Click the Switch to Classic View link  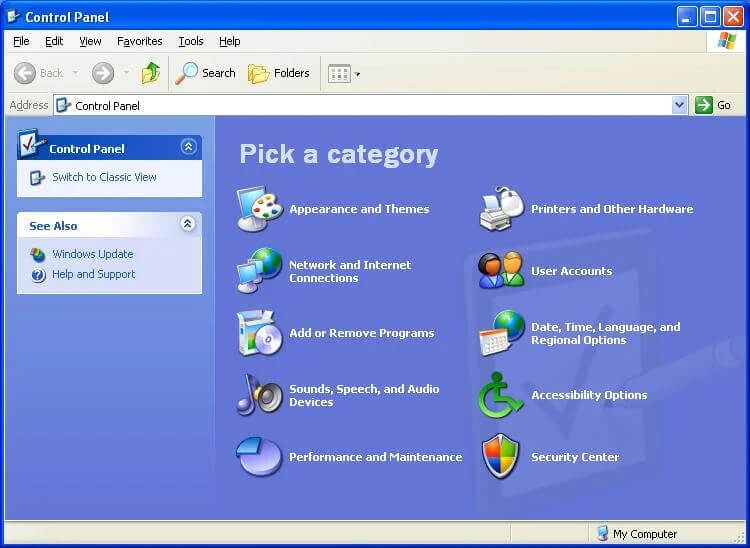[x=104, y=177]
